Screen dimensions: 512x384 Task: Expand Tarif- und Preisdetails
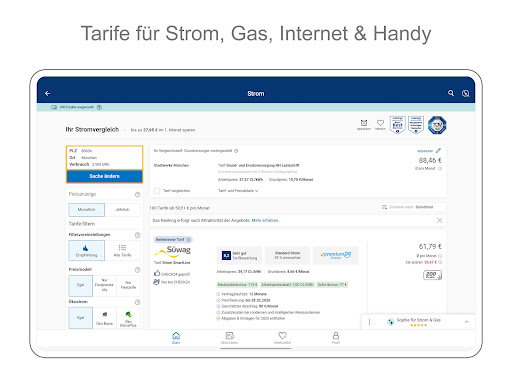coord(238,191)
